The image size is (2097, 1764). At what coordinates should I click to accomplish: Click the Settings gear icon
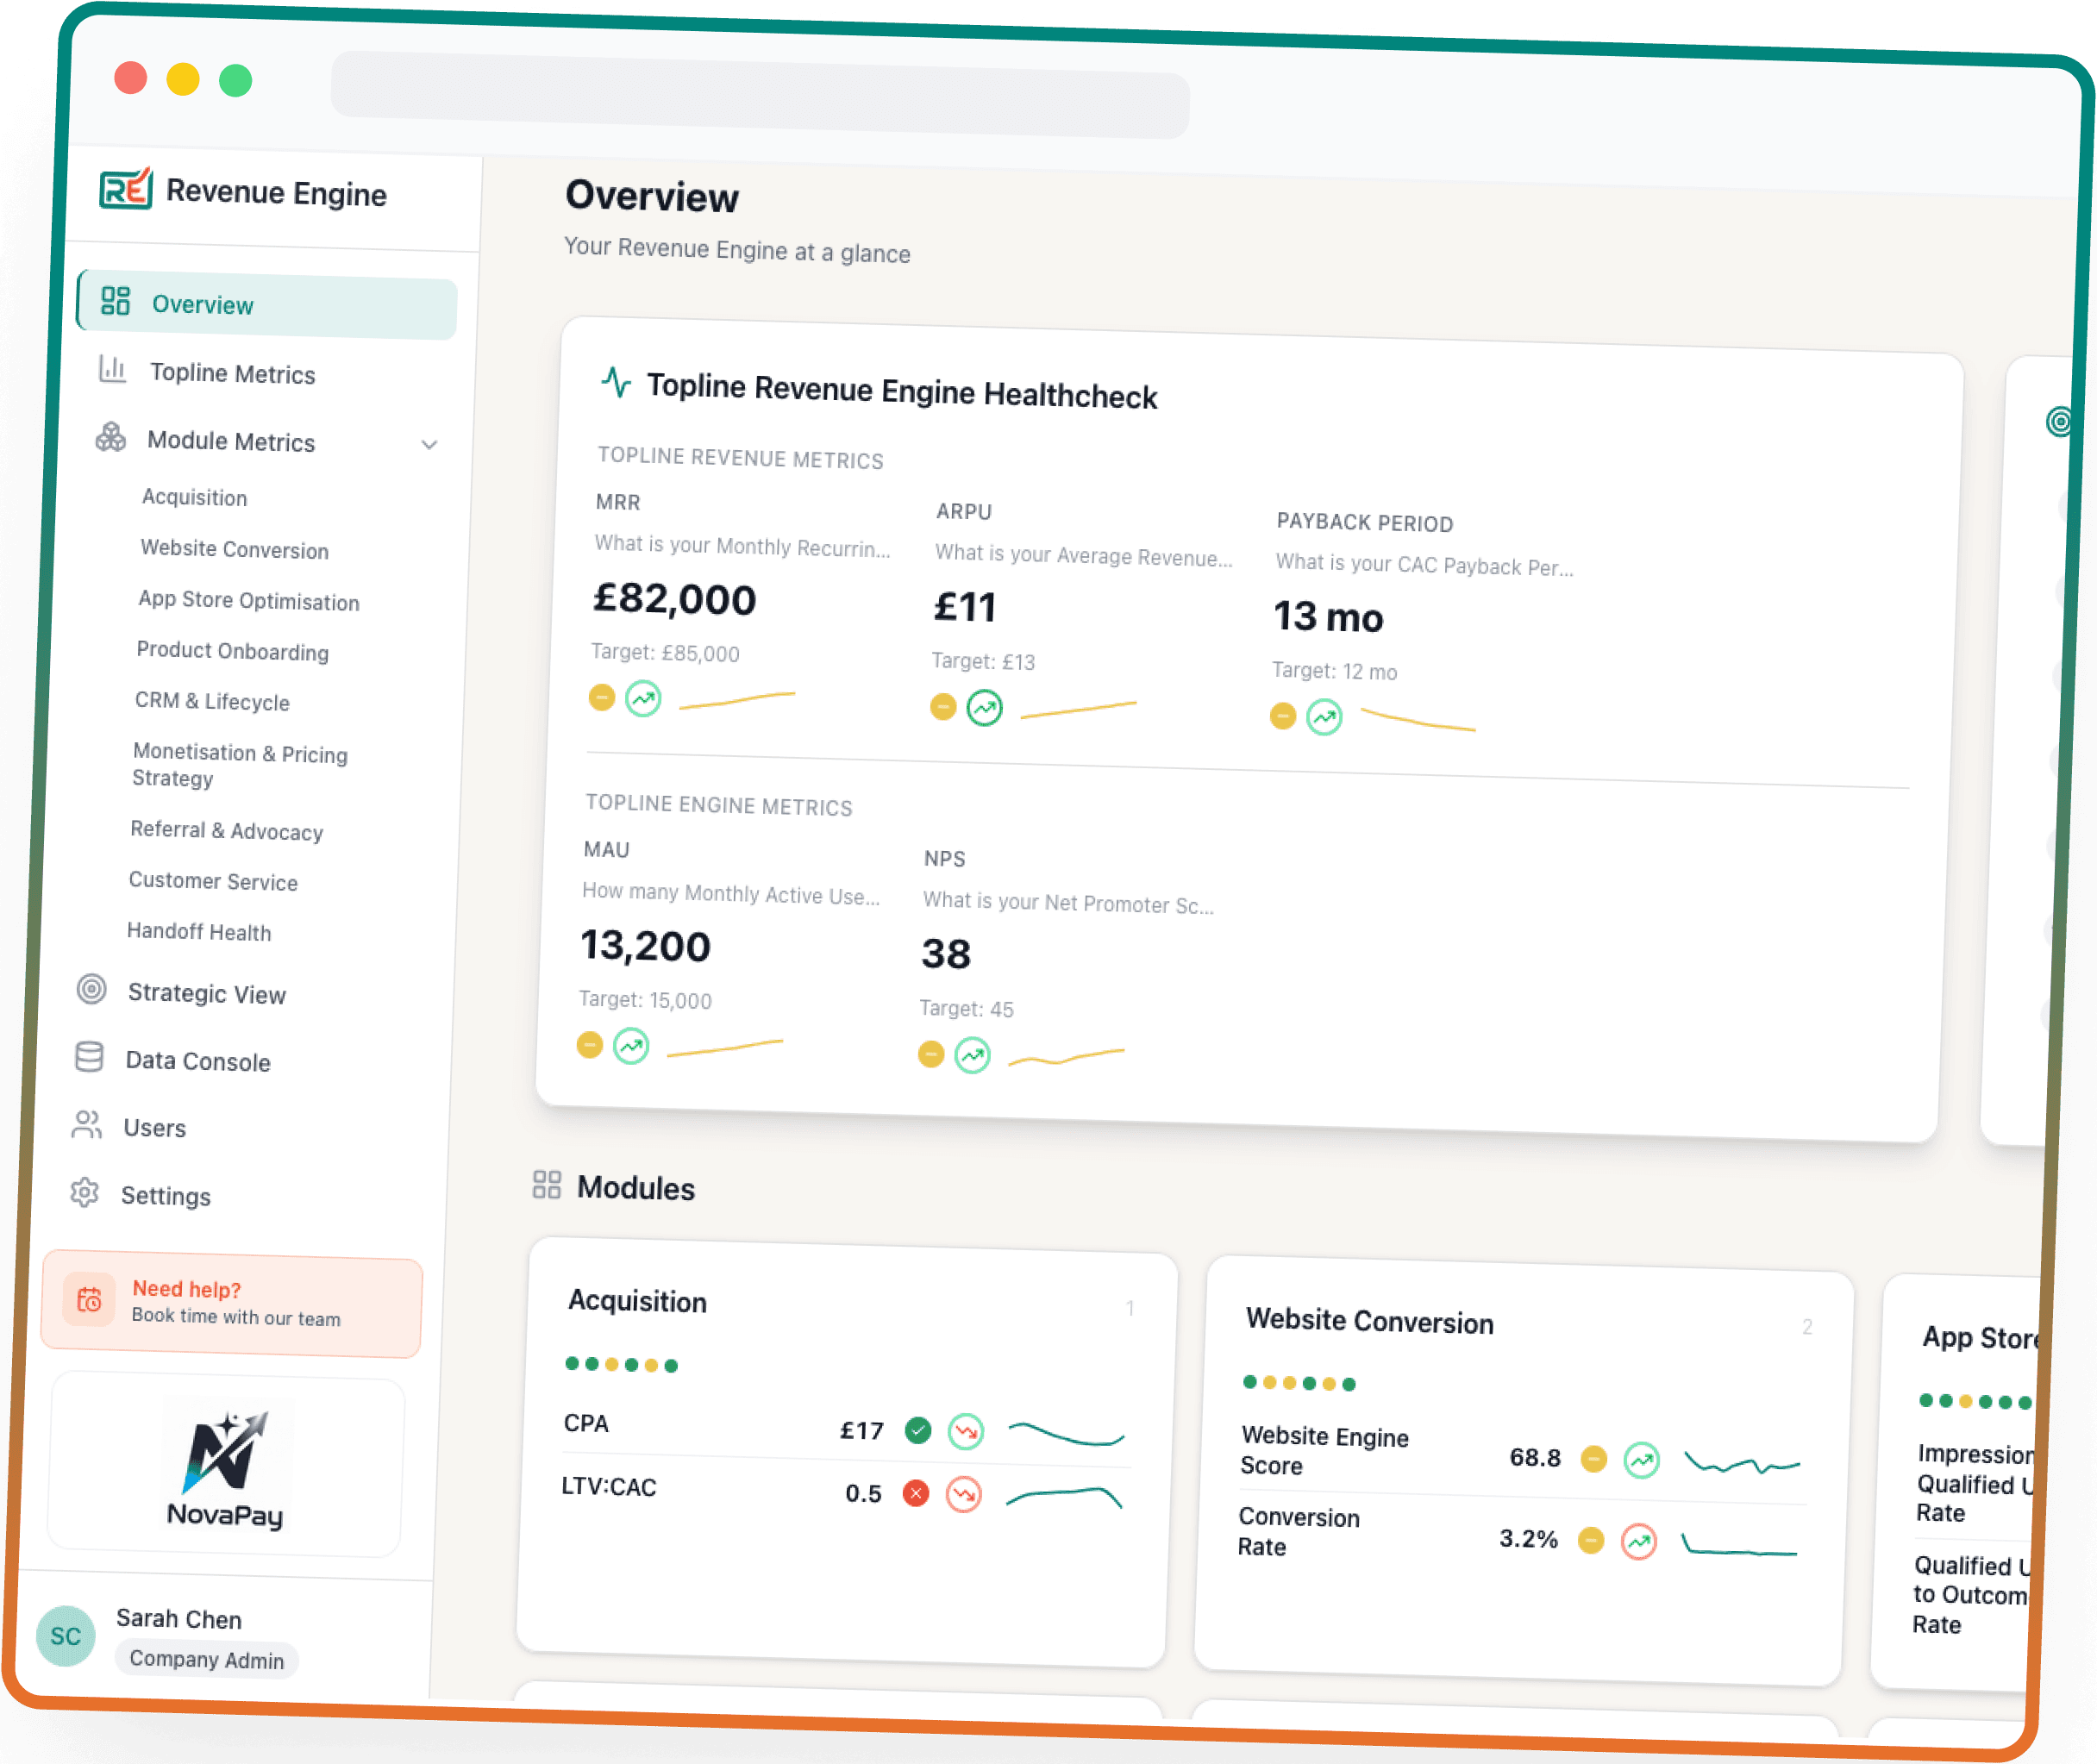[x=85, y=1192]
